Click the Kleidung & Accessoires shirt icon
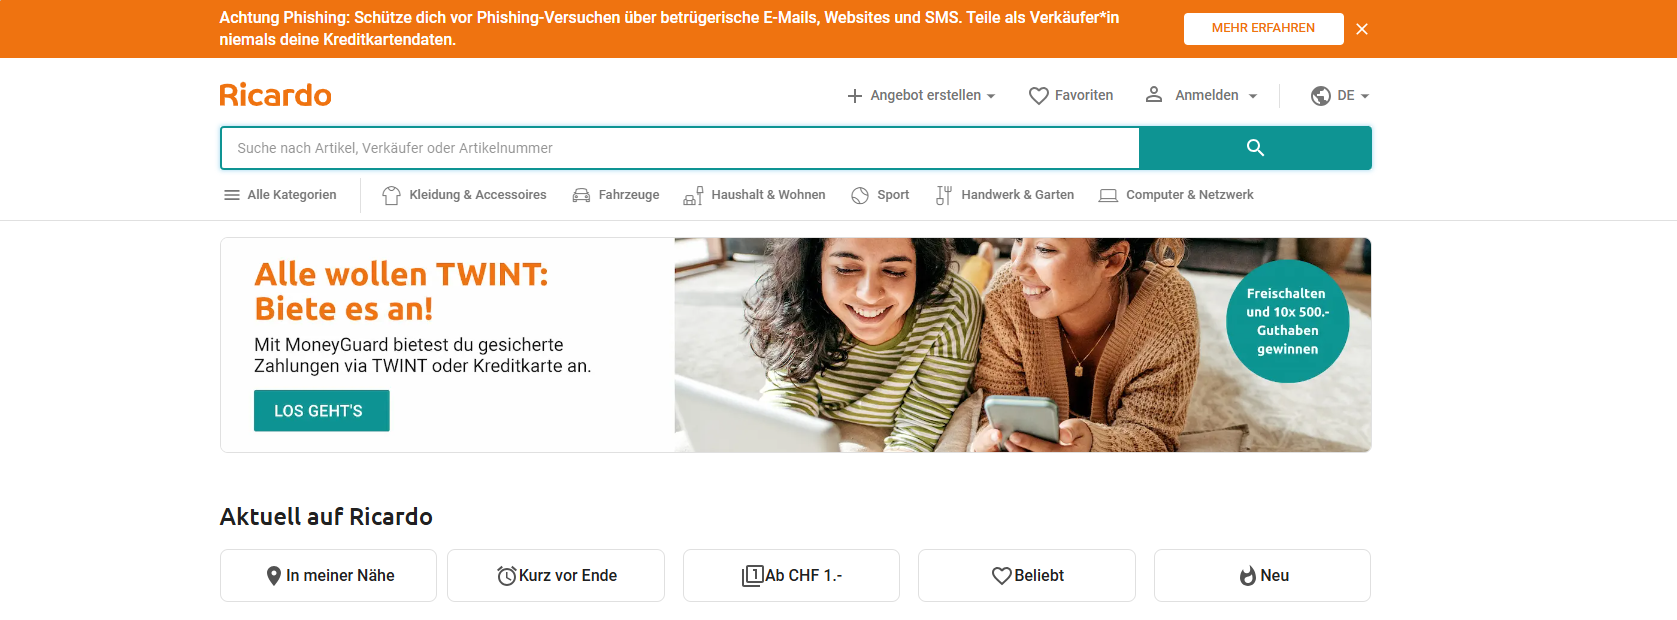The width and height of the screenshot is (1677, 620). (391, 195)
